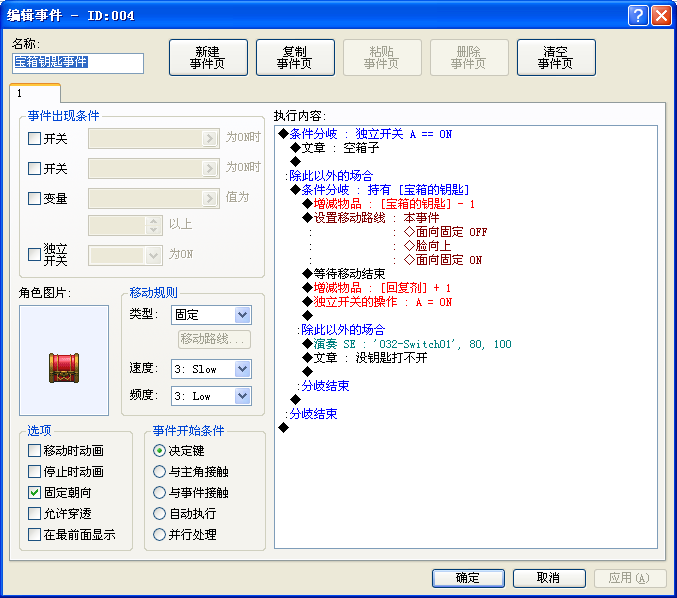The width and height of the screenshot is (677, 598).
Task: Select the last 分歧结束 line
Action: (311, 414)
